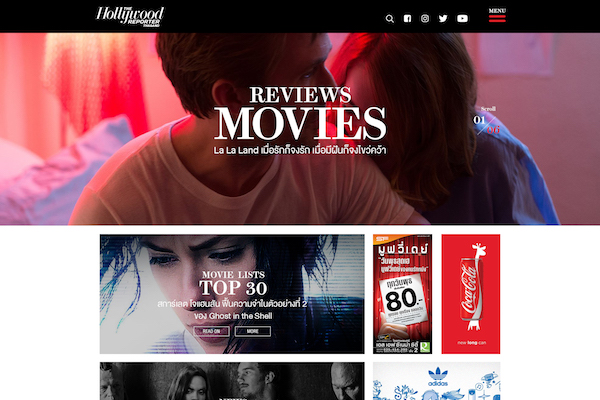600x400 pixels.
Task: Open the Twitter bird icon
Action: [x=443, y=18]
